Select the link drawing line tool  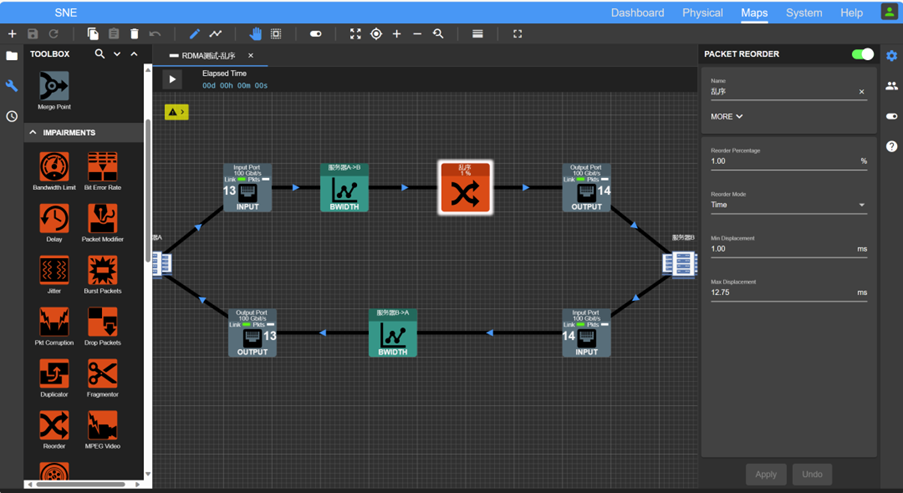[215, 34]
